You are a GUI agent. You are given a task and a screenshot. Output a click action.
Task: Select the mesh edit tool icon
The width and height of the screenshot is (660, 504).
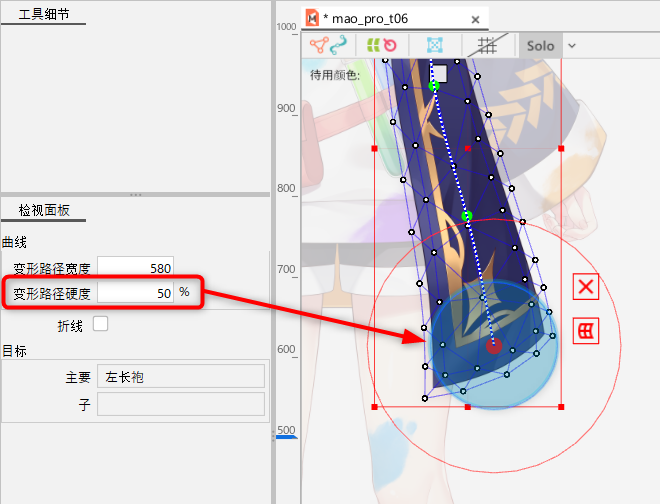pos(319,45)
